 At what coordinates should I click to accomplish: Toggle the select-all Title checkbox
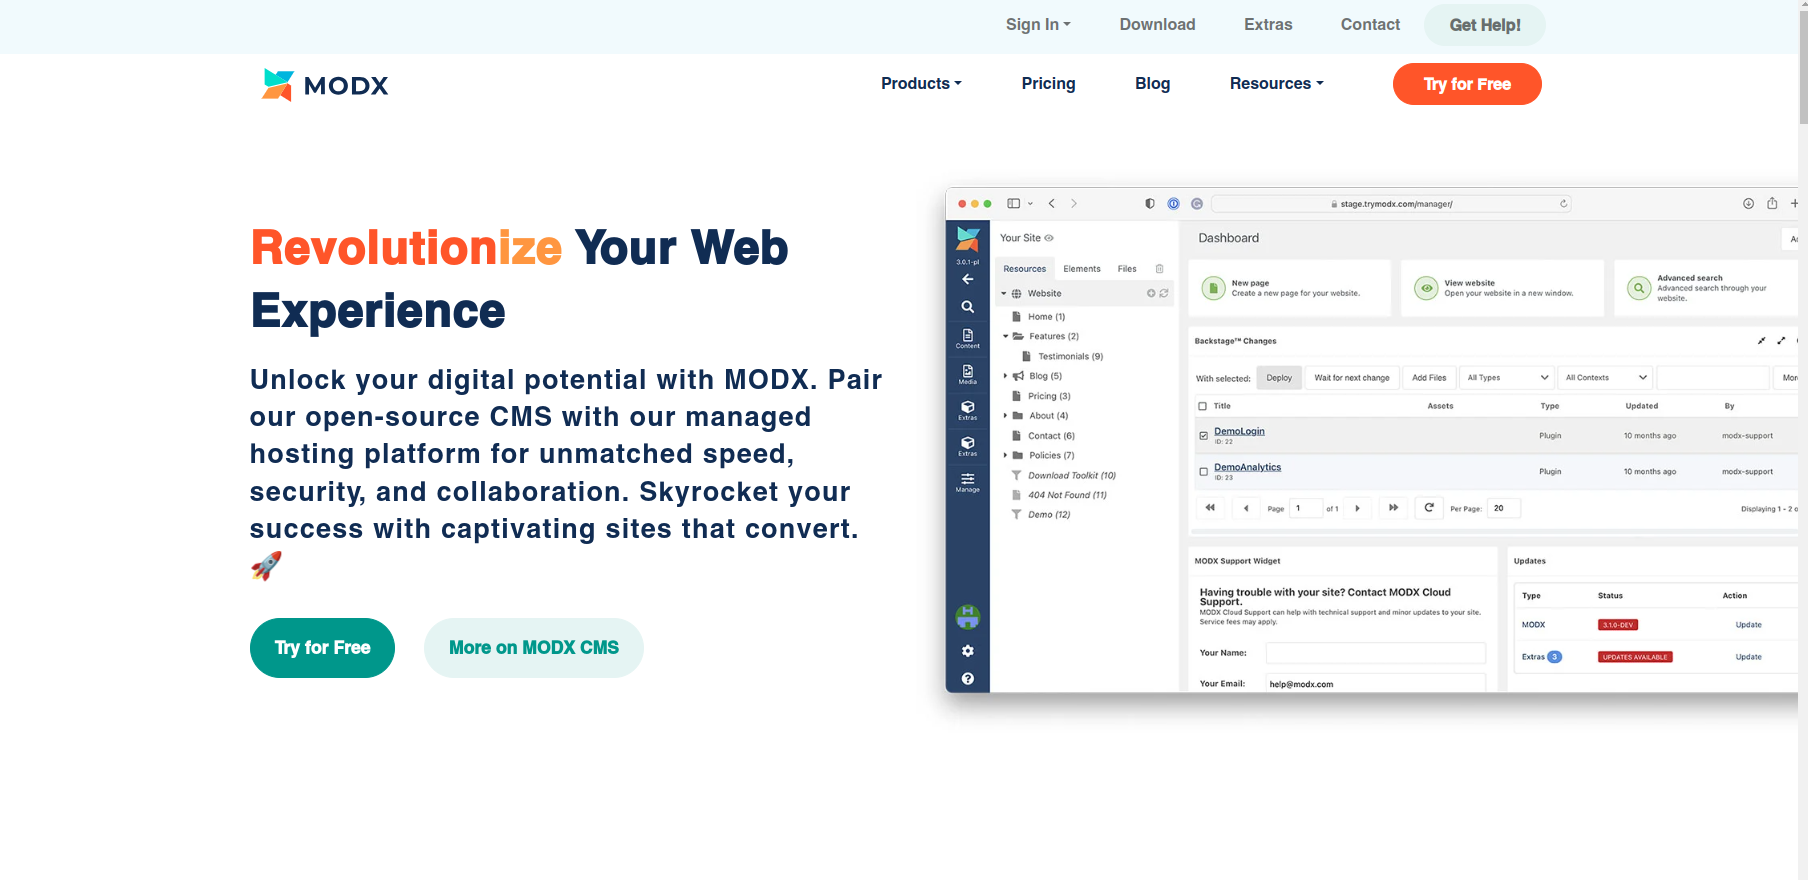[1203, 407]
